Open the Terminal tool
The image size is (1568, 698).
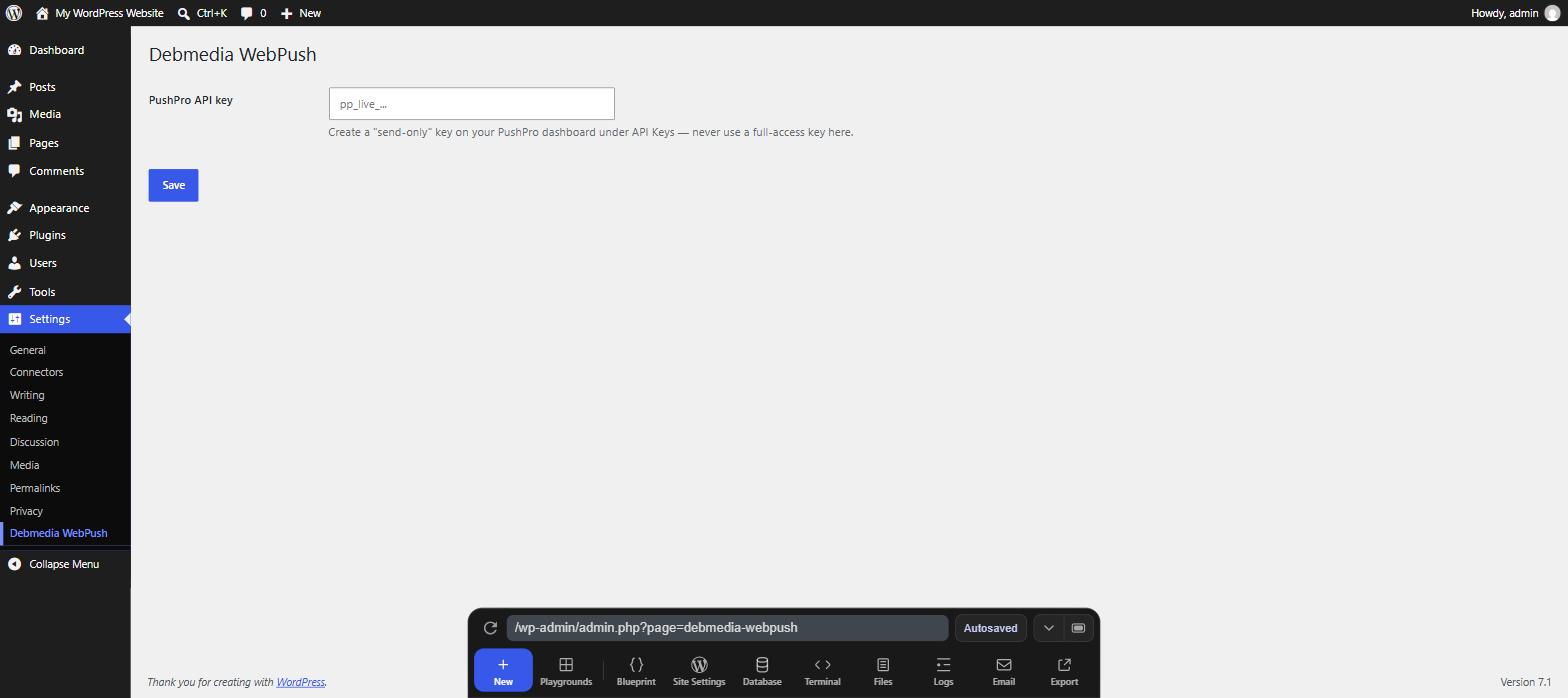pos(822,671)
